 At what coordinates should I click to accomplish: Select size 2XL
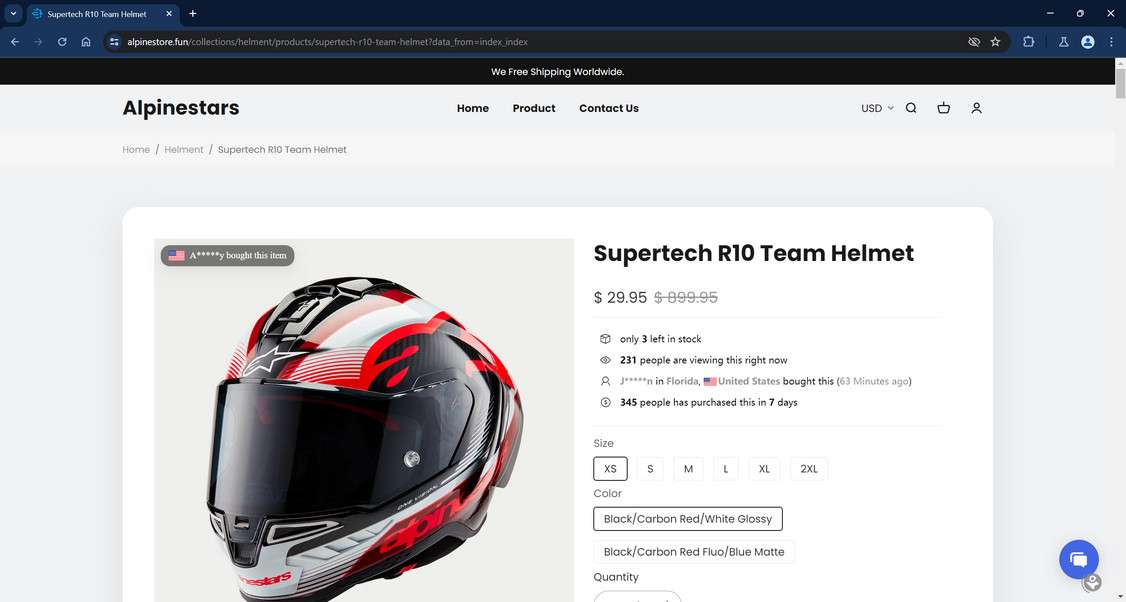pos(809,468)
